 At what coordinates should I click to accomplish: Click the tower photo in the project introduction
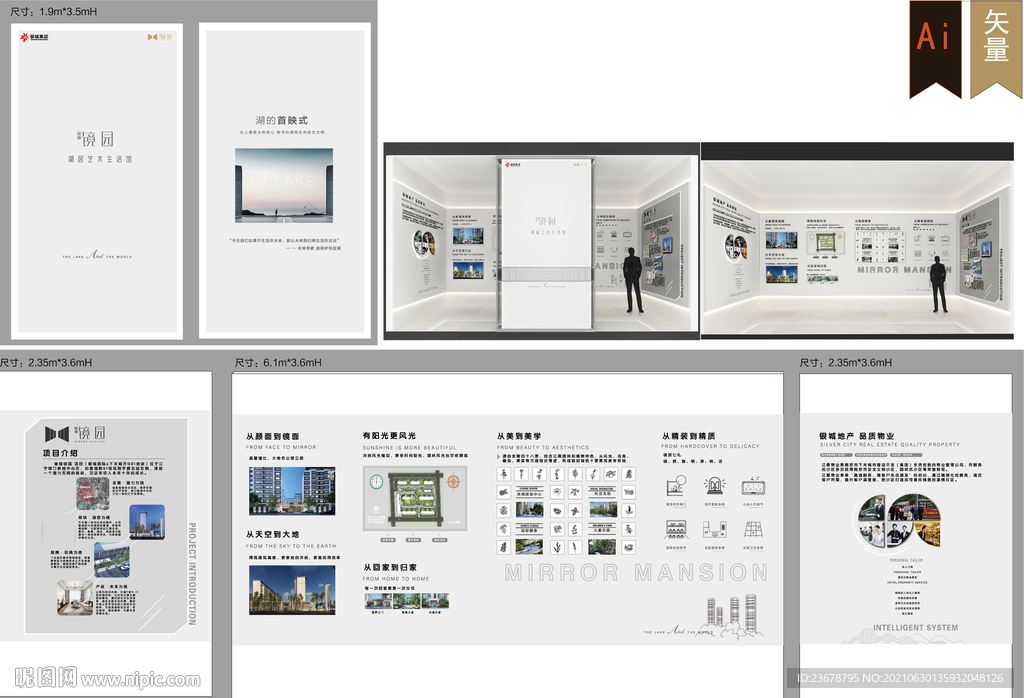point(147,522)
